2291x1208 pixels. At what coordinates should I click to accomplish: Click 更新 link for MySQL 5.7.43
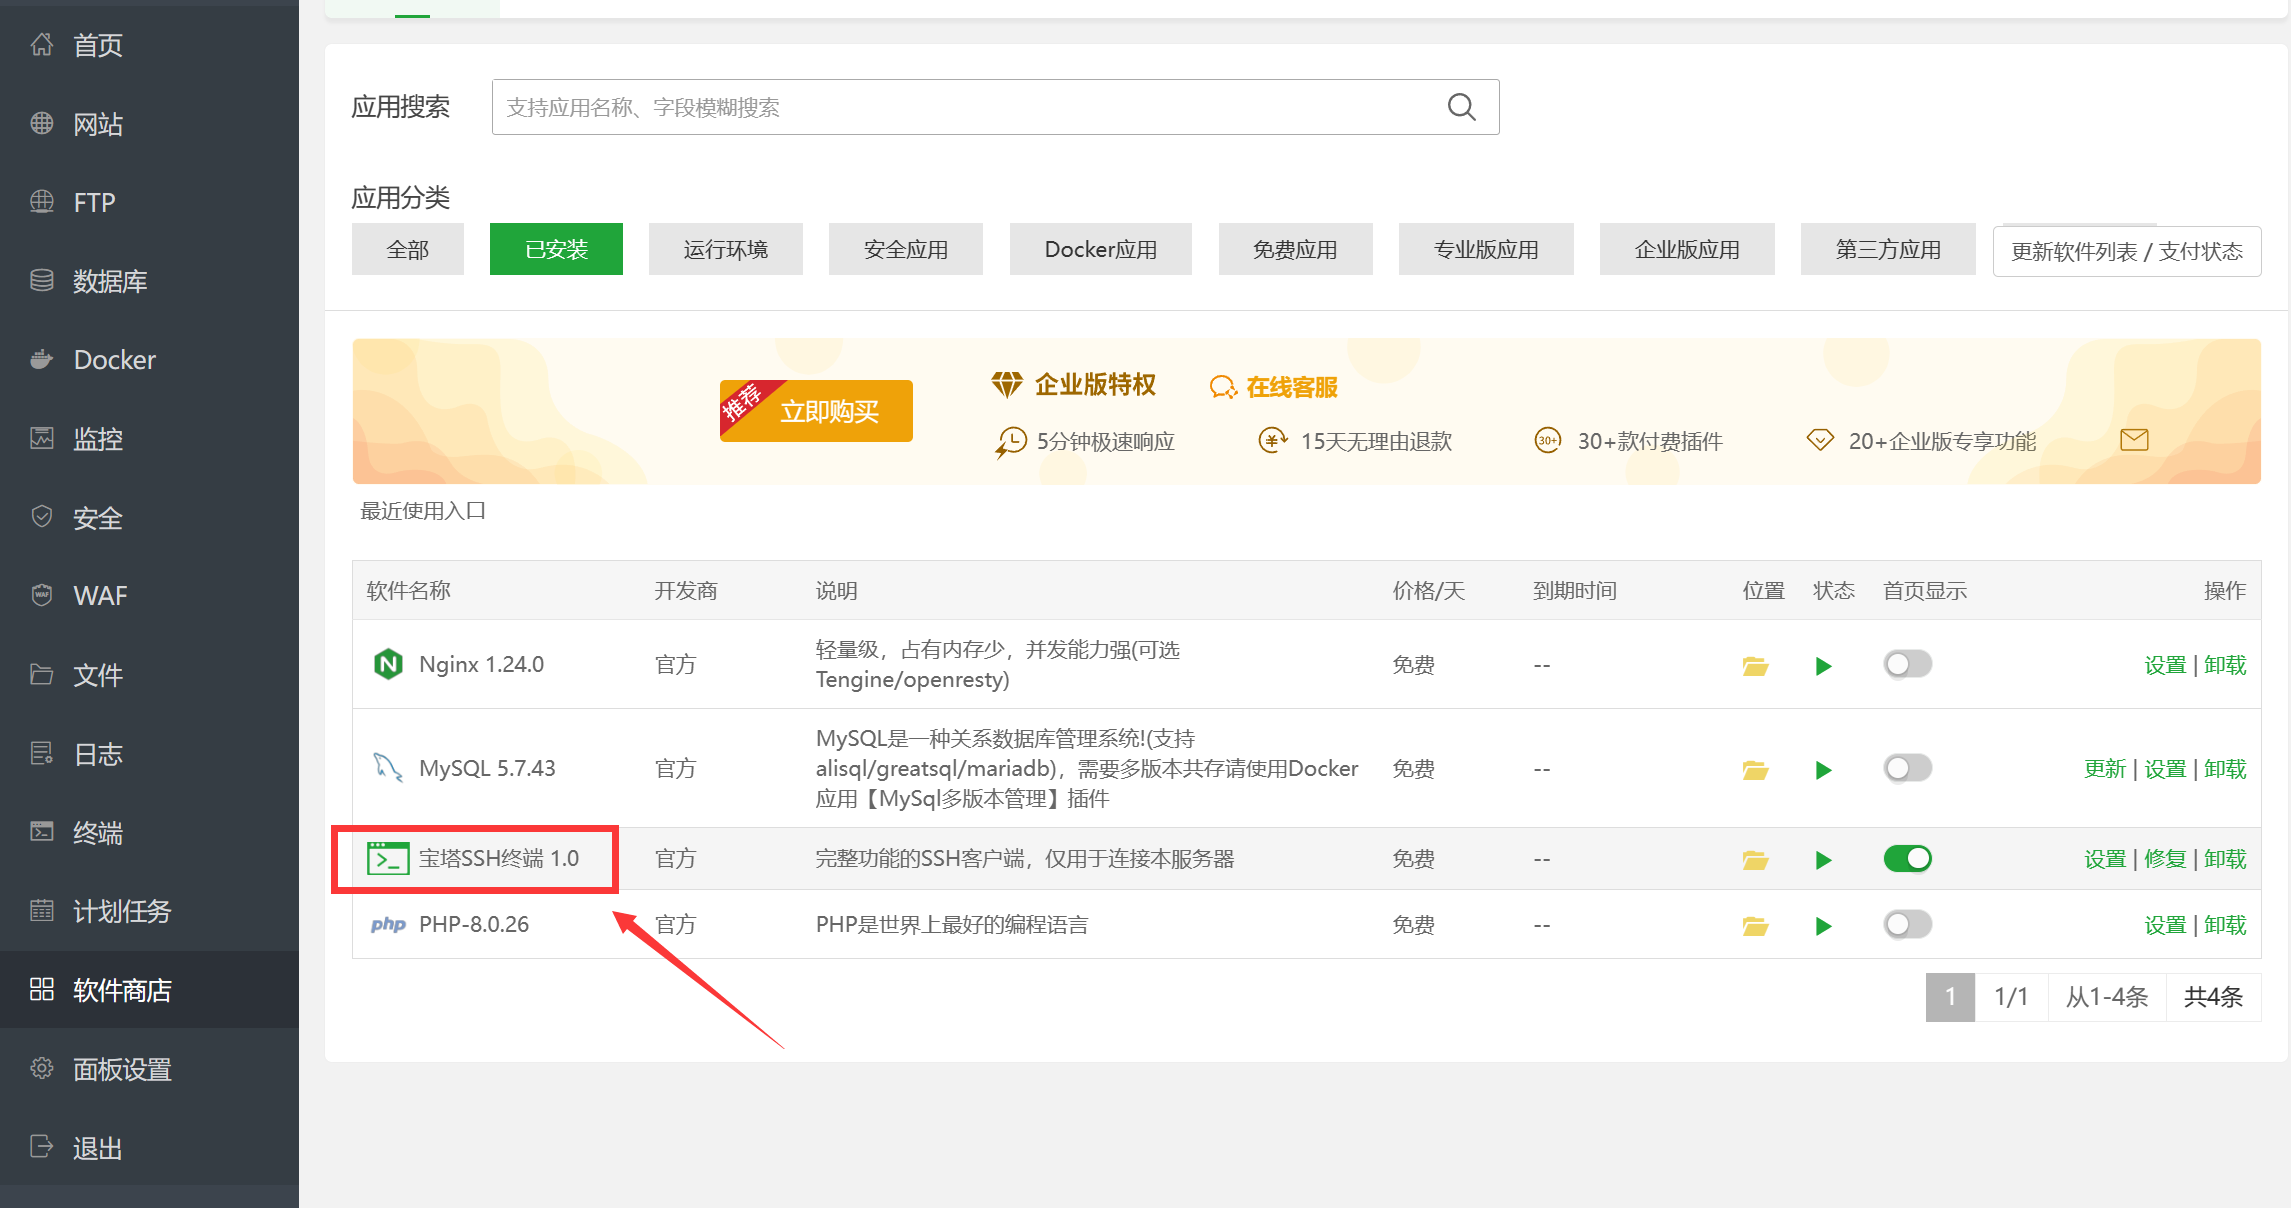tap(2105, 769)
